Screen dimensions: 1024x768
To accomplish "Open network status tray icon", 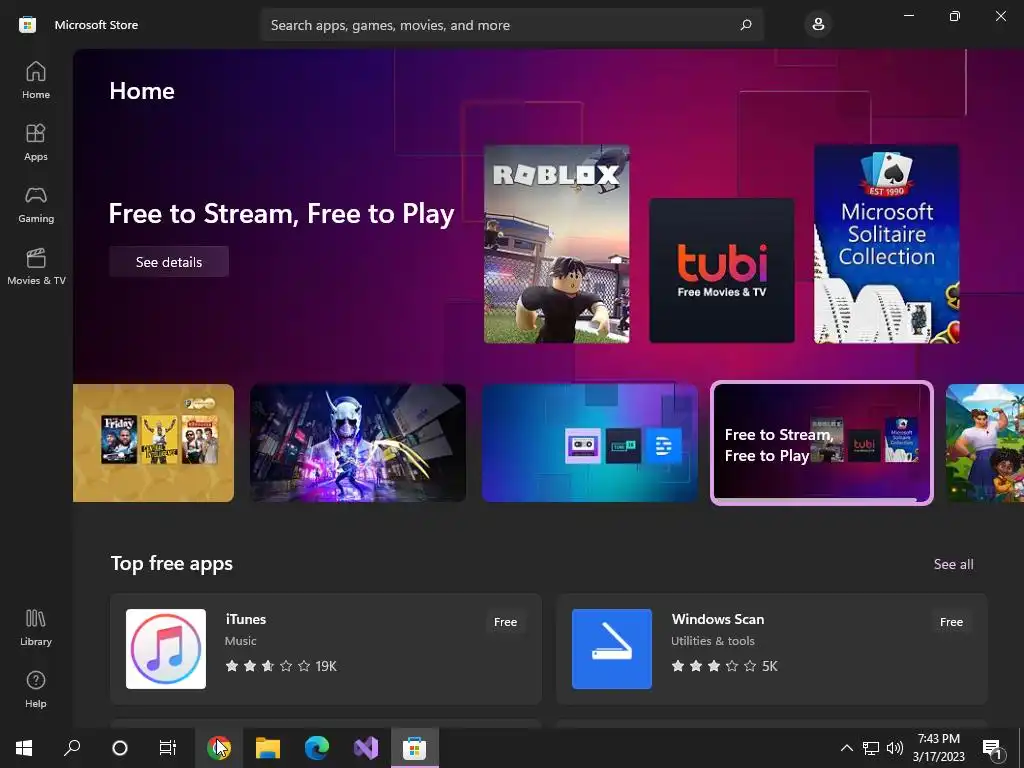I will 871,748.
